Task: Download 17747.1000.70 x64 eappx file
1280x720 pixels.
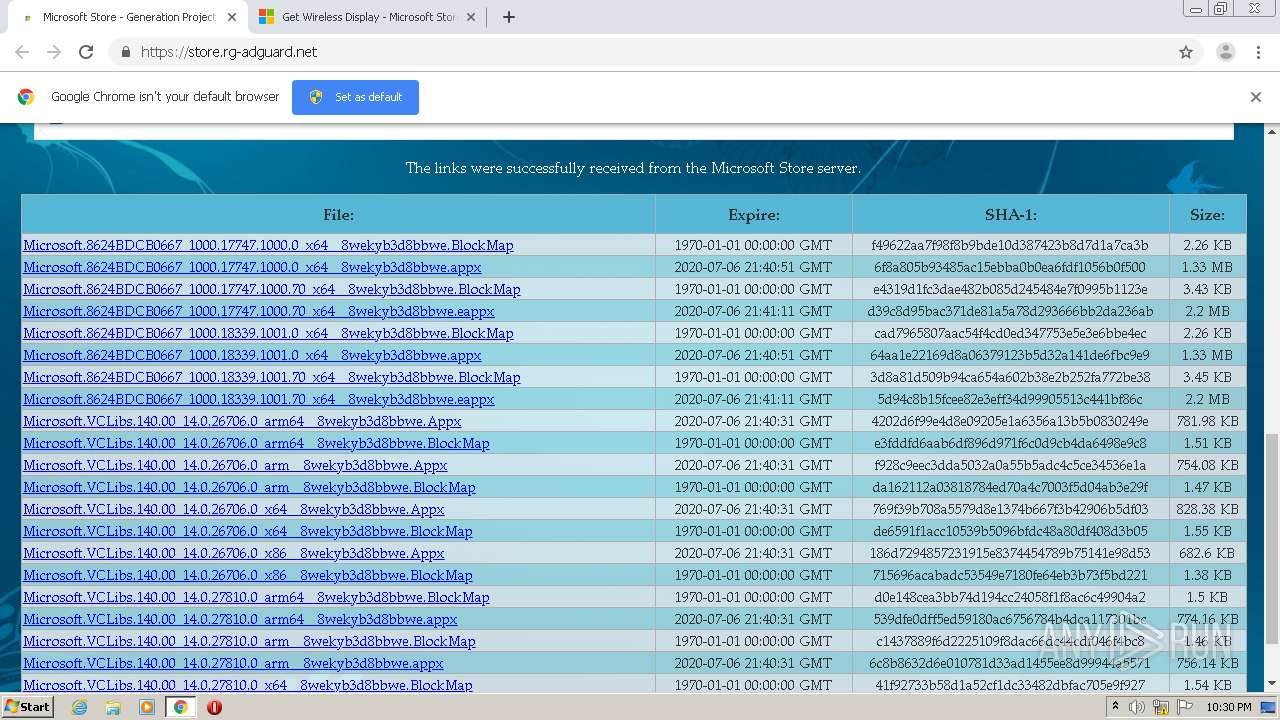Action: click(x=259, y=311)
